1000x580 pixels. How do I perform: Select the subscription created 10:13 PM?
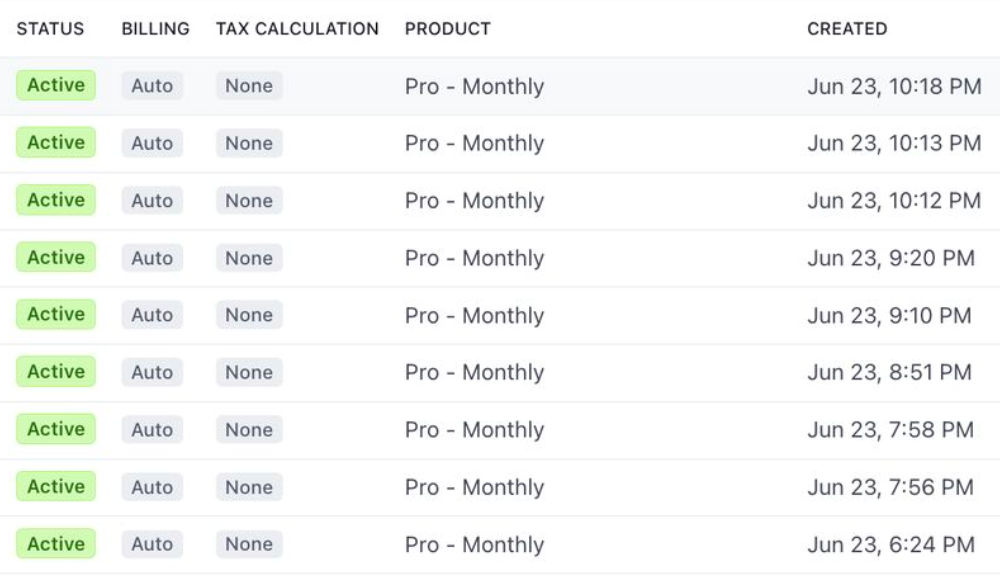tap(894, 144)
